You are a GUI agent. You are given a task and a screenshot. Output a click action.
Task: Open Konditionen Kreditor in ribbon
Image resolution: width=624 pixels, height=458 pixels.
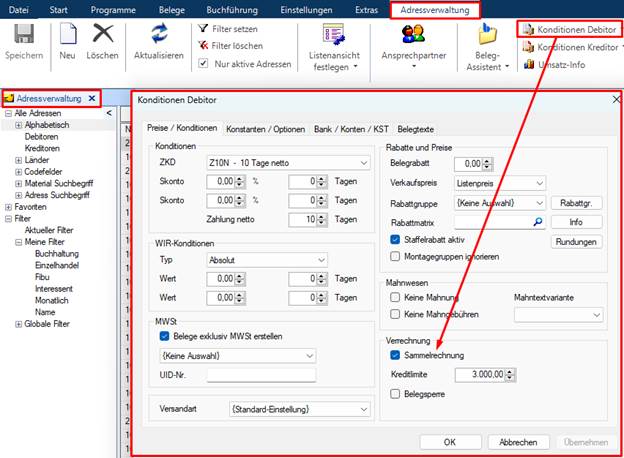click(x=571, y=47)
